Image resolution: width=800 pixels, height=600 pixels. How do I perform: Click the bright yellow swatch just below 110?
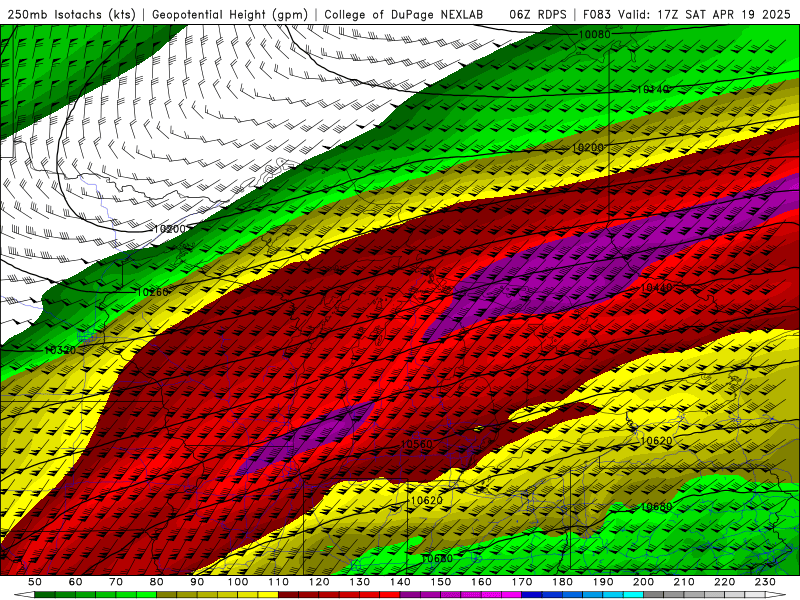[268, 595]
